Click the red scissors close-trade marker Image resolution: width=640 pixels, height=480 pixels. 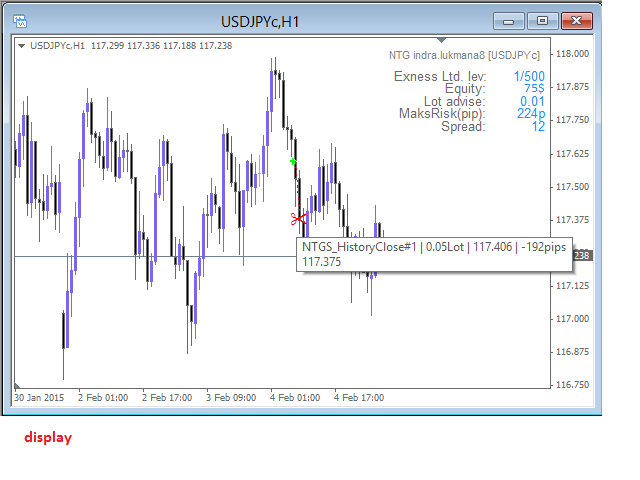[x=298, y=219]
